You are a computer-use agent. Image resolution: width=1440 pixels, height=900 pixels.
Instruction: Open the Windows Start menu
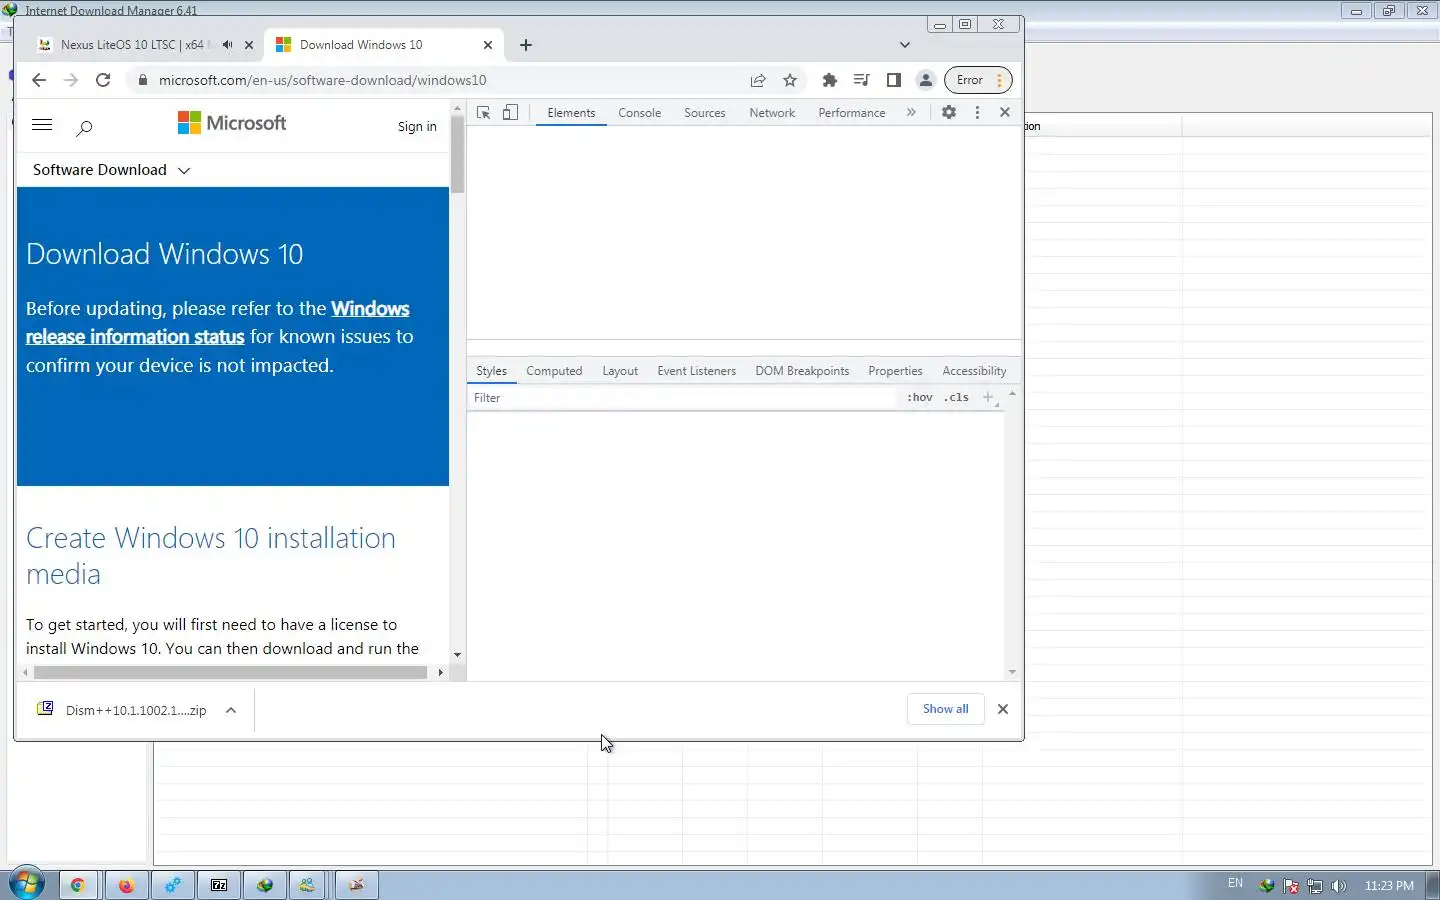(27, 884)
